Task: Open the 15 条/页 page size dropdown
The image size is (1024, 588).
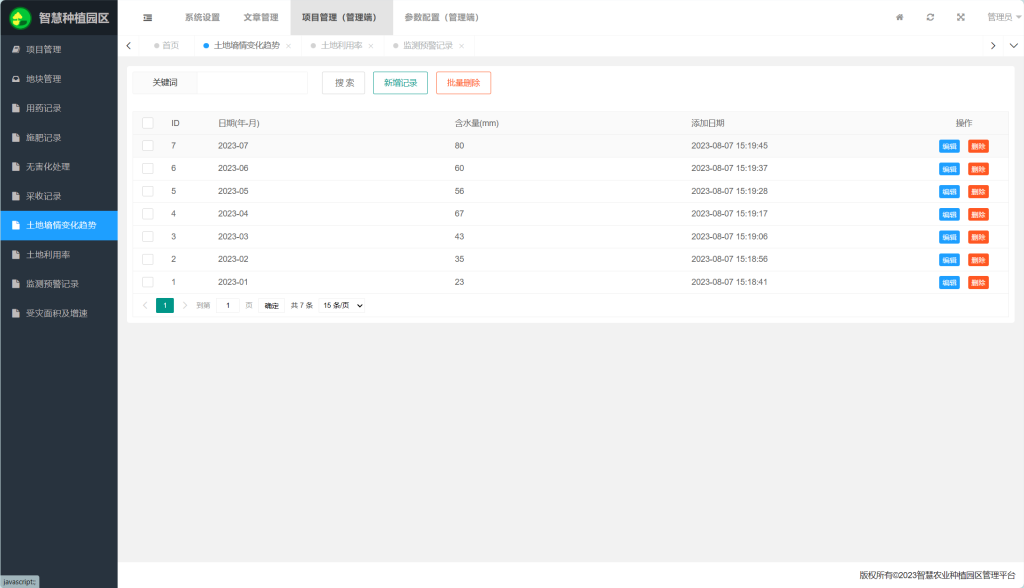Action: tap(342, 305)
